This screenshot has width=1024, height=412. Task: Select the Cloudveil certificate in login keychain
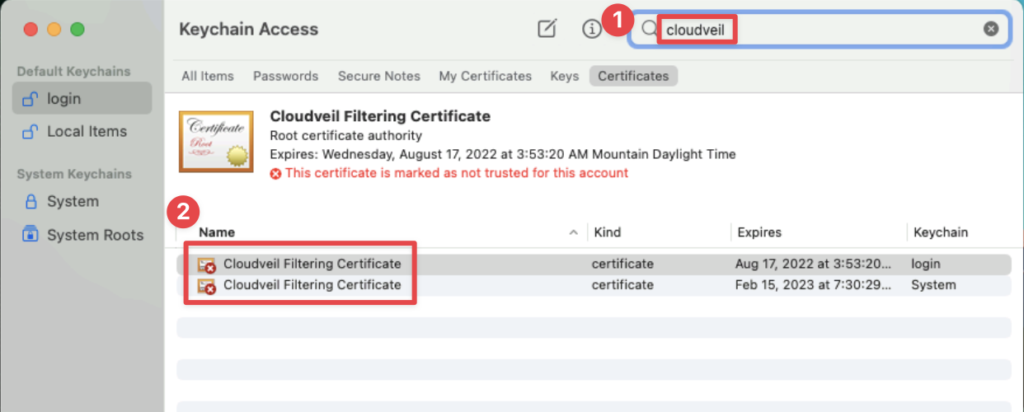tap(594, 264)
